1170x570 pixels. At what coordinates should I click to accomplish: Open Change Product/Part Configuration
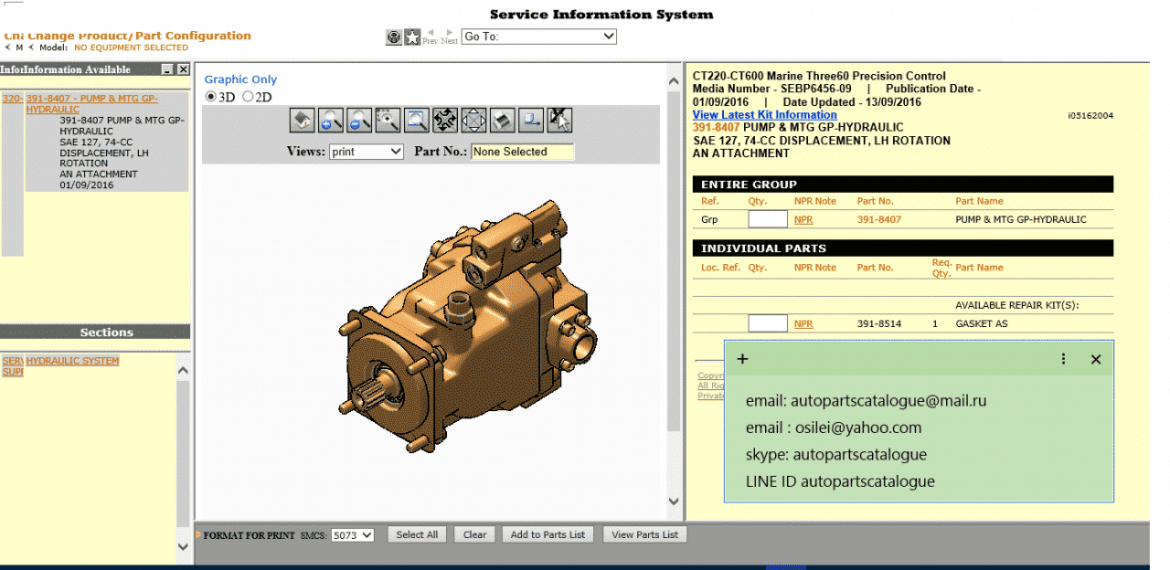128,36
